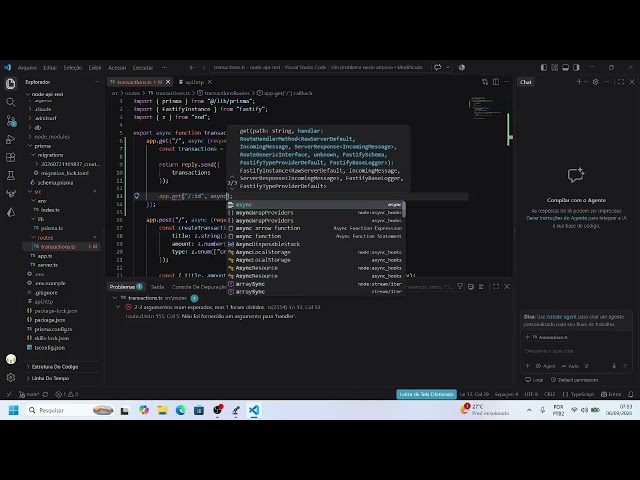Toggle secondary side bar layout button

576,67
